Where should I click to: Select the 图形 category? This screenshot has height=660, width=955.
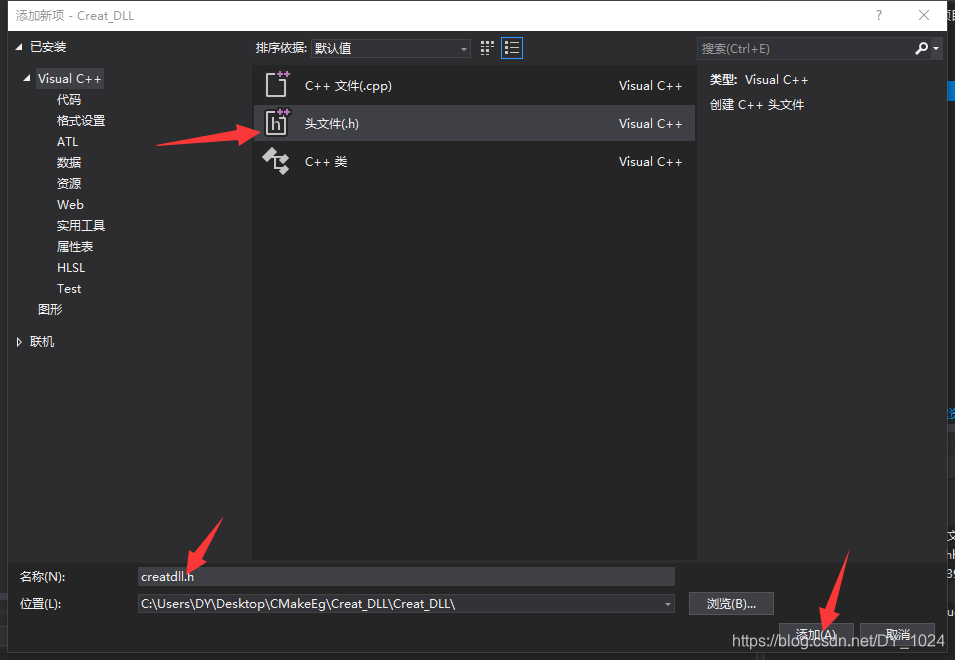pos(50,309)
